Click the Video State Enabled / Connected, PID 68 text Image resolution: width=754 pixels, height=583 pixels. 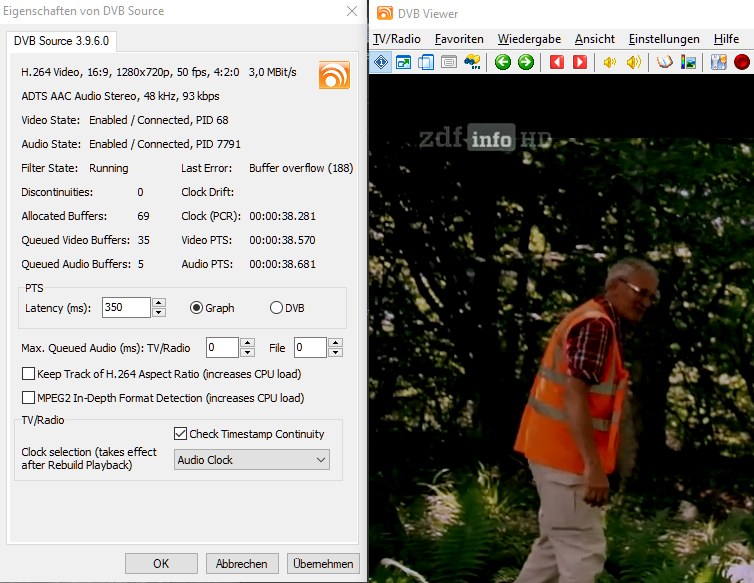[x=159, y=120]
